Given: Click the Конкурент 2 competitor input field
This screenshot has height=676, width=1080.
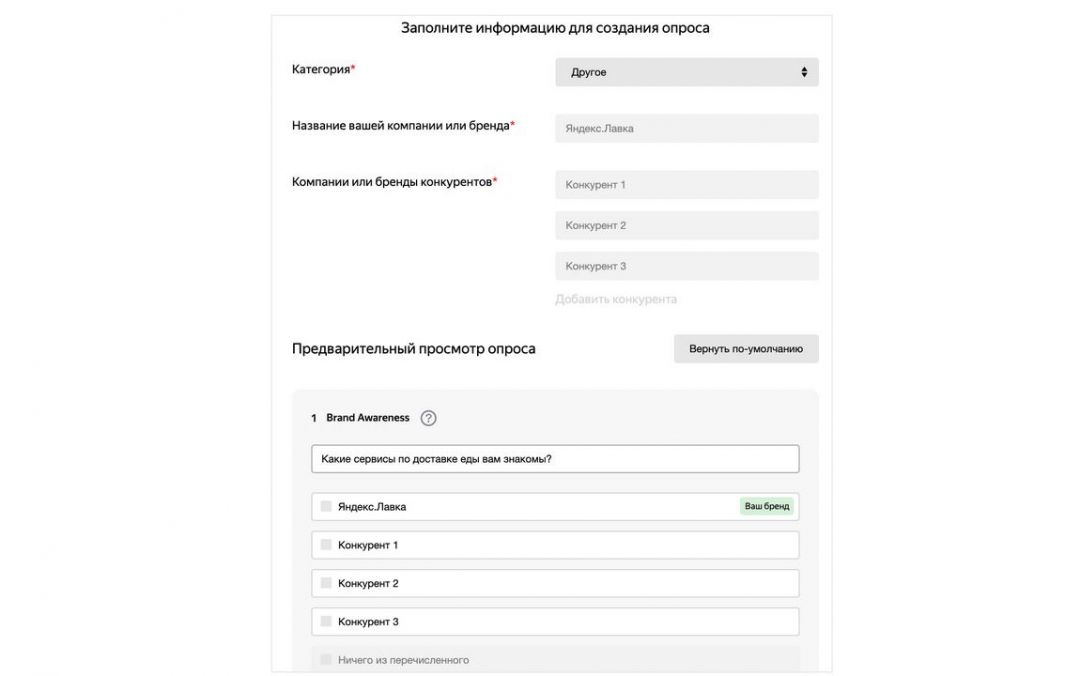Looking at the screenshot, I should [686, 224].
